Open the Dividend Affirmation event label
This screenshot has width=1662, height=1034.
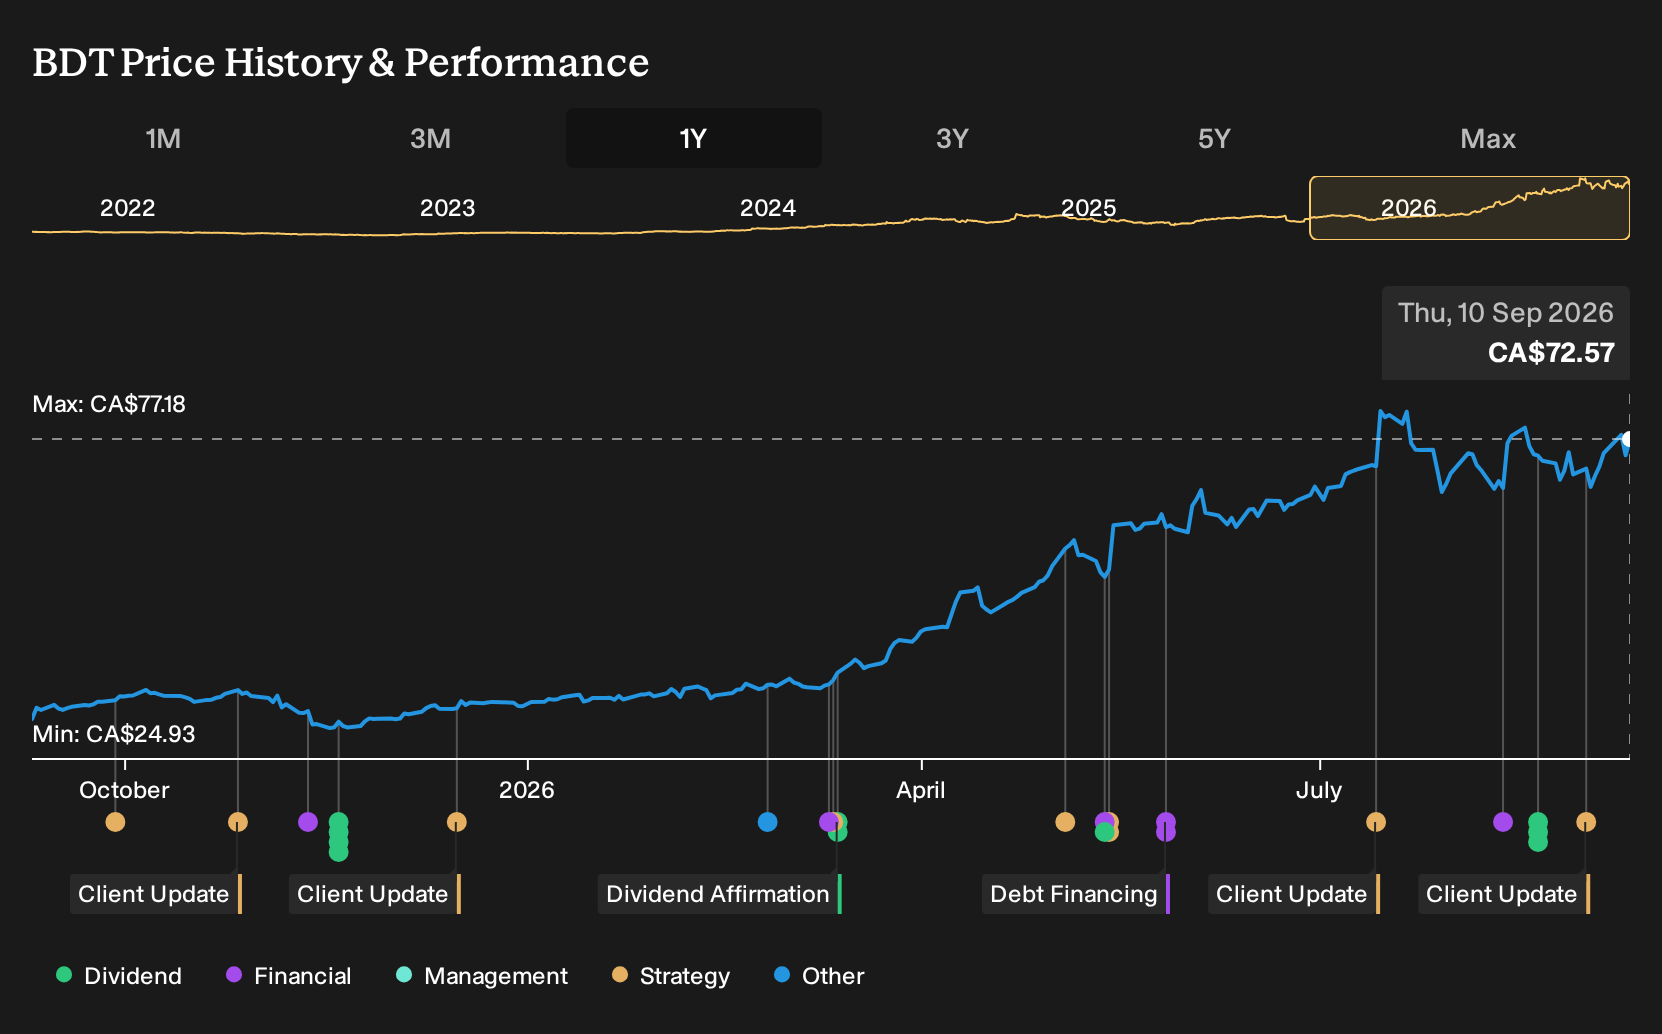click(720, 894)
